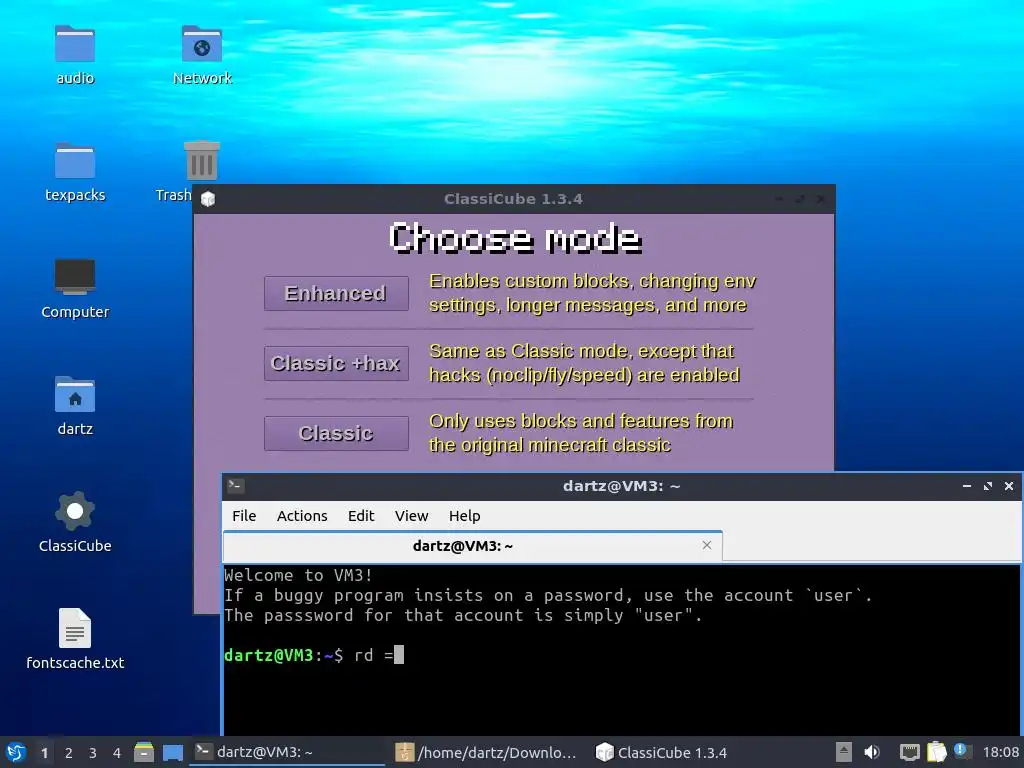Screen dimensions: 1024x768
Task: Click the 'Choose mode' heading text
Action: pos(515,238)
